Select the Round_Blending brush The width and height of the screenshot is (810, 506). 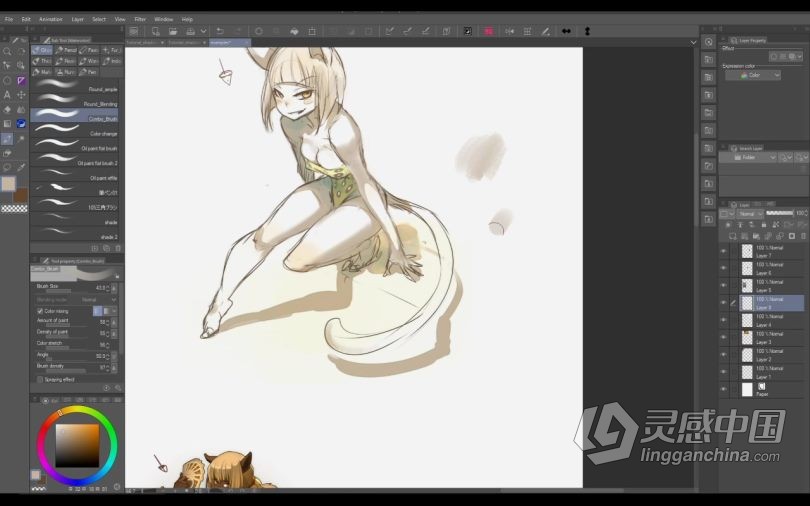[x=75, y=101]
